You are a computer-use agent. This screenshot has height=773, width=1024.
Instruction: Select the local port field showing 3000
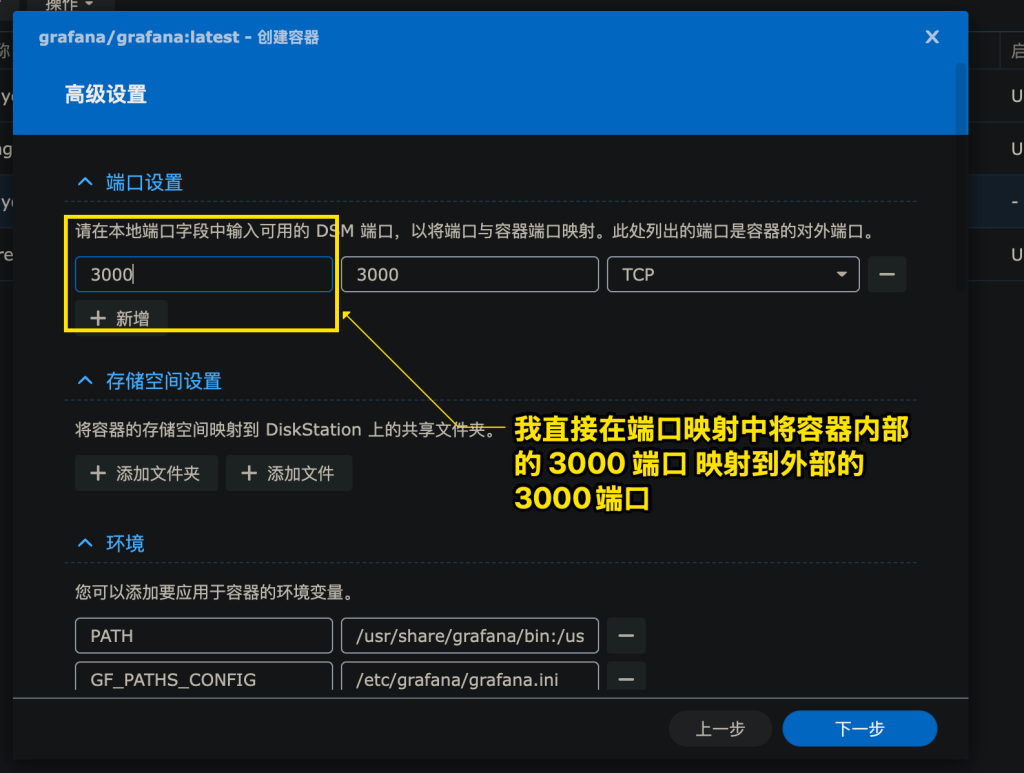[203, 274]
